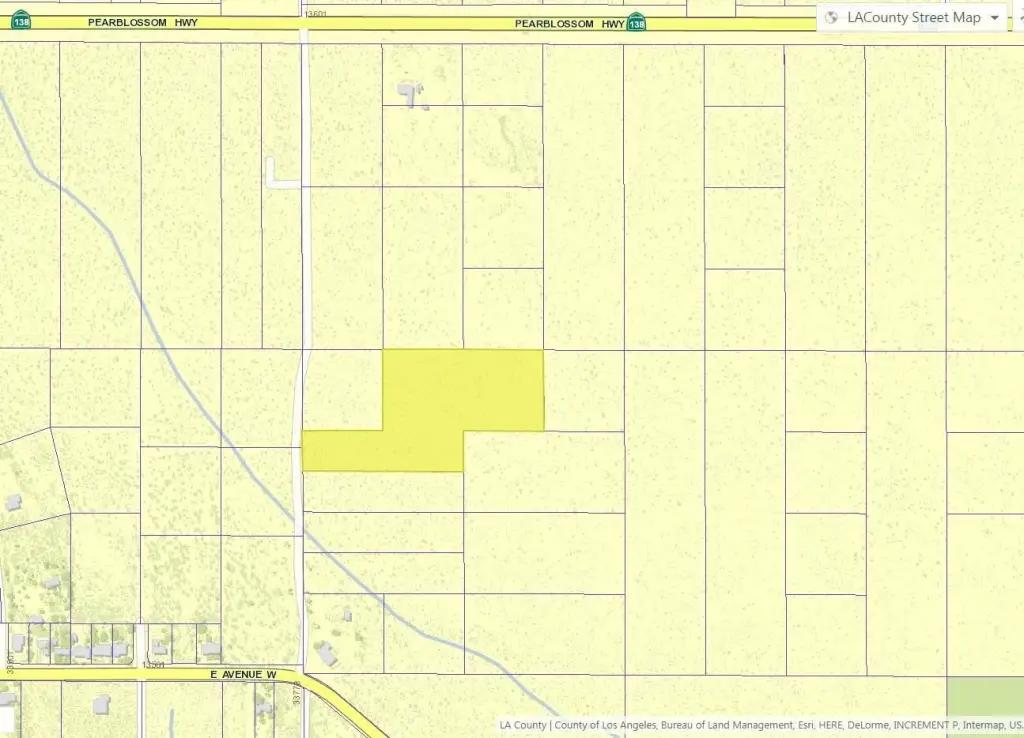Image resolution: width=1024 pixels, height=738 pixels.
Task: Open the LACounty Street Map selector
Action: 913,18
